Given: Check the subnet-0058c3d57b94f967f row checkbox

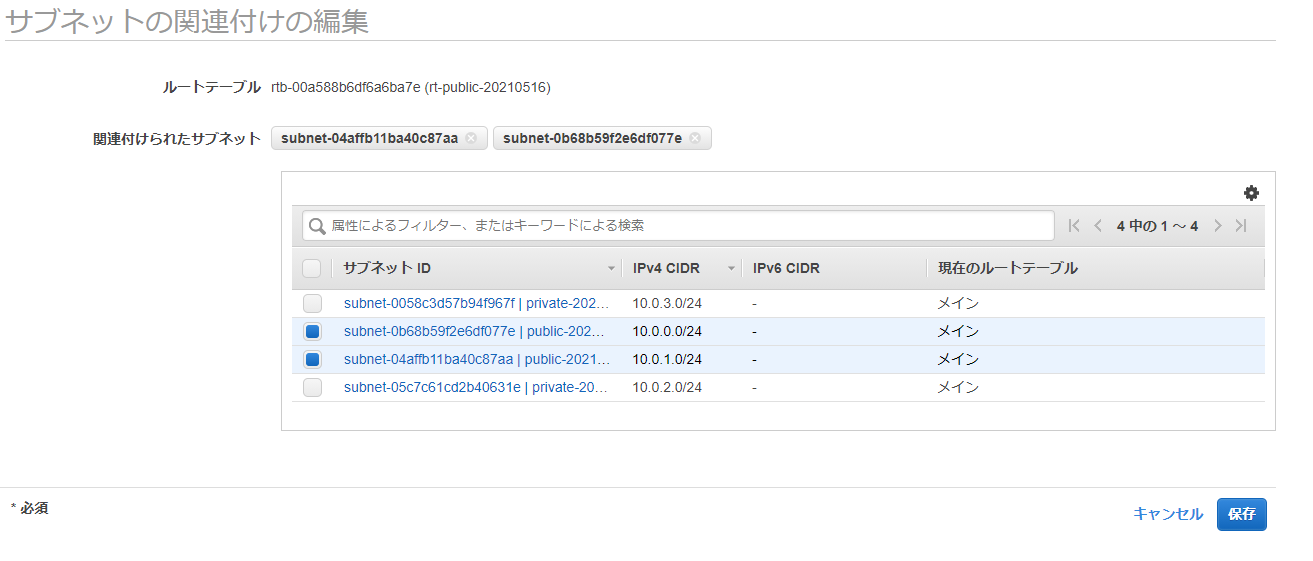Looking at the screenshot, I should coord(313,303).
